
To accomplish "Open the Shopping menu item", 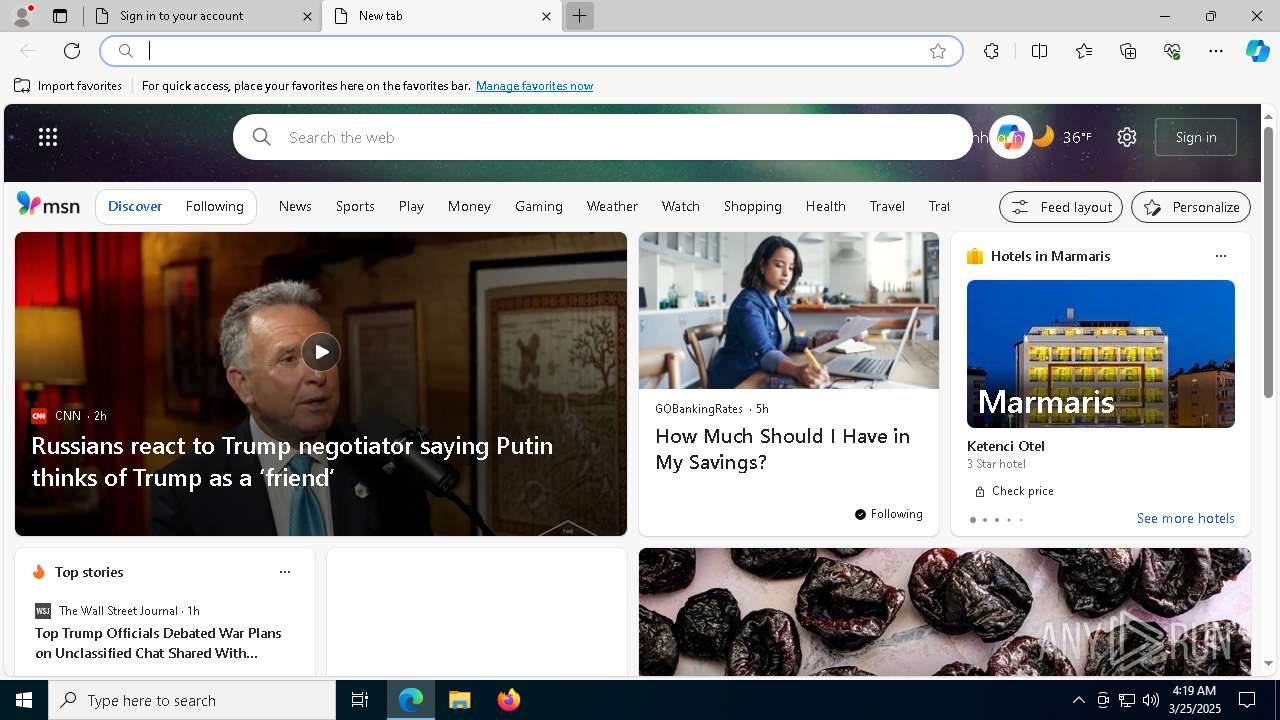I will pyautogui.click(x=752, y=206).
